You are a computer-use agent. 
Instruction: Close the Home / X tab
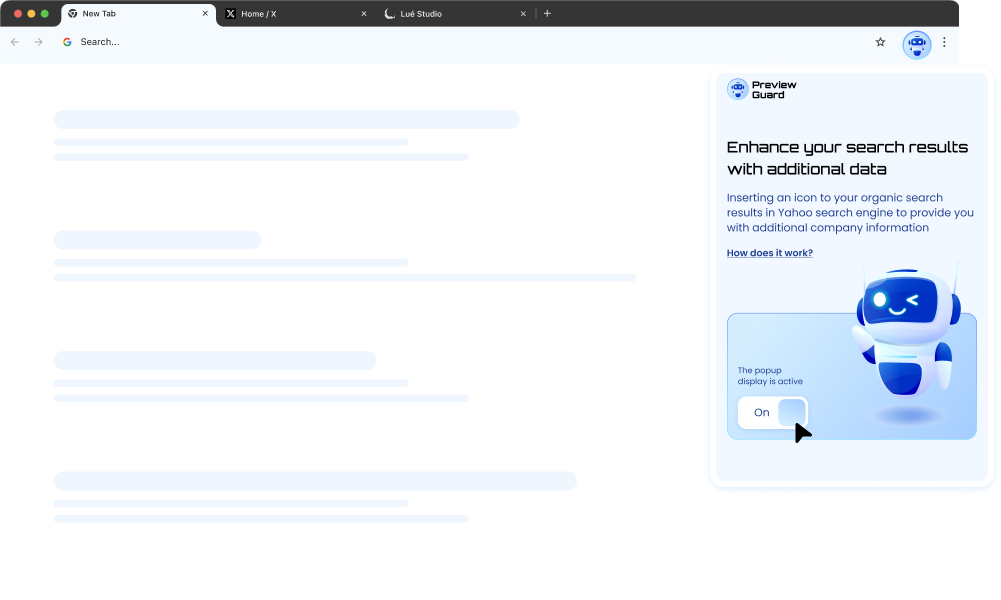pyautogui.click(x=365, y=14)
